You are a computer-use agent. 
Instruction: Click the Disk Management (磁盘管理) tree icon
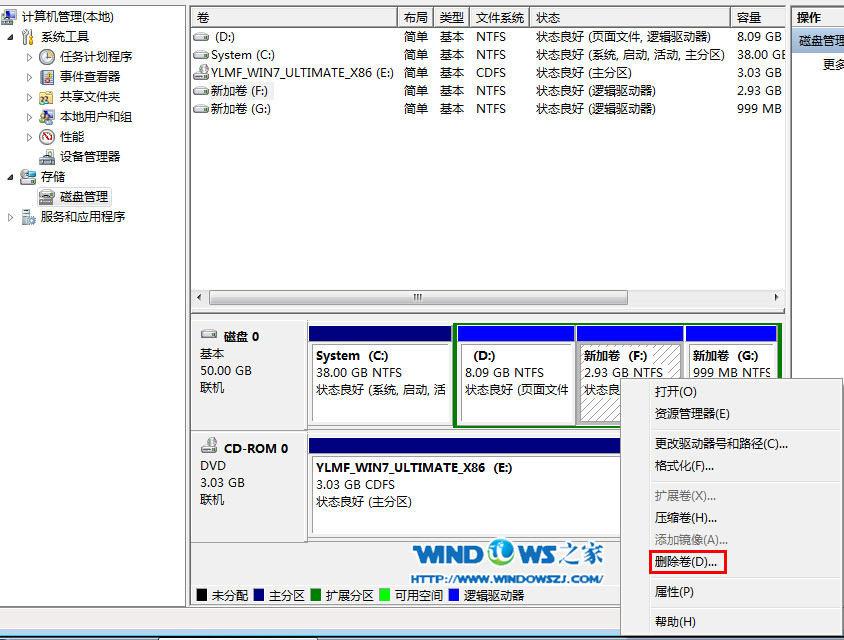47,197
